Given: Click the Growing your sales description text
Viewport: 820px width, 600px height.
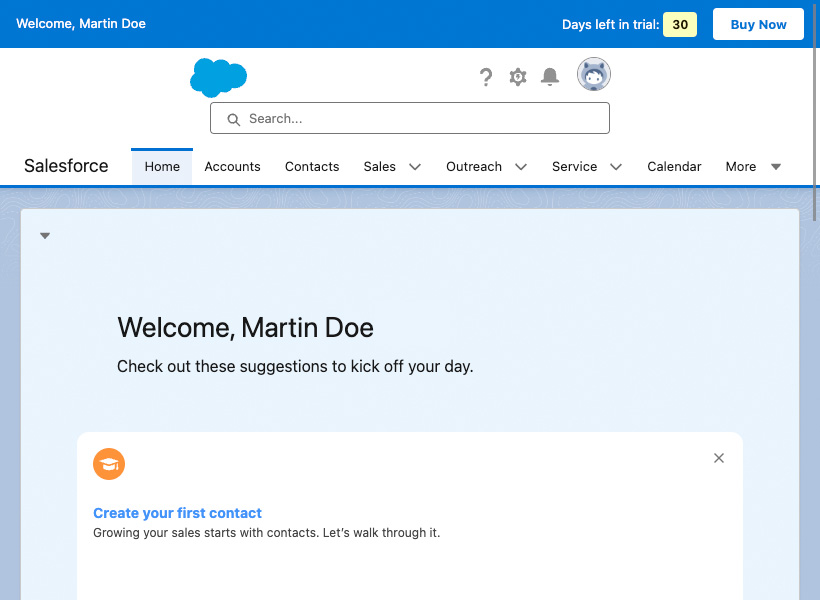Looking at the screenshot, I should tap(267, 533).
